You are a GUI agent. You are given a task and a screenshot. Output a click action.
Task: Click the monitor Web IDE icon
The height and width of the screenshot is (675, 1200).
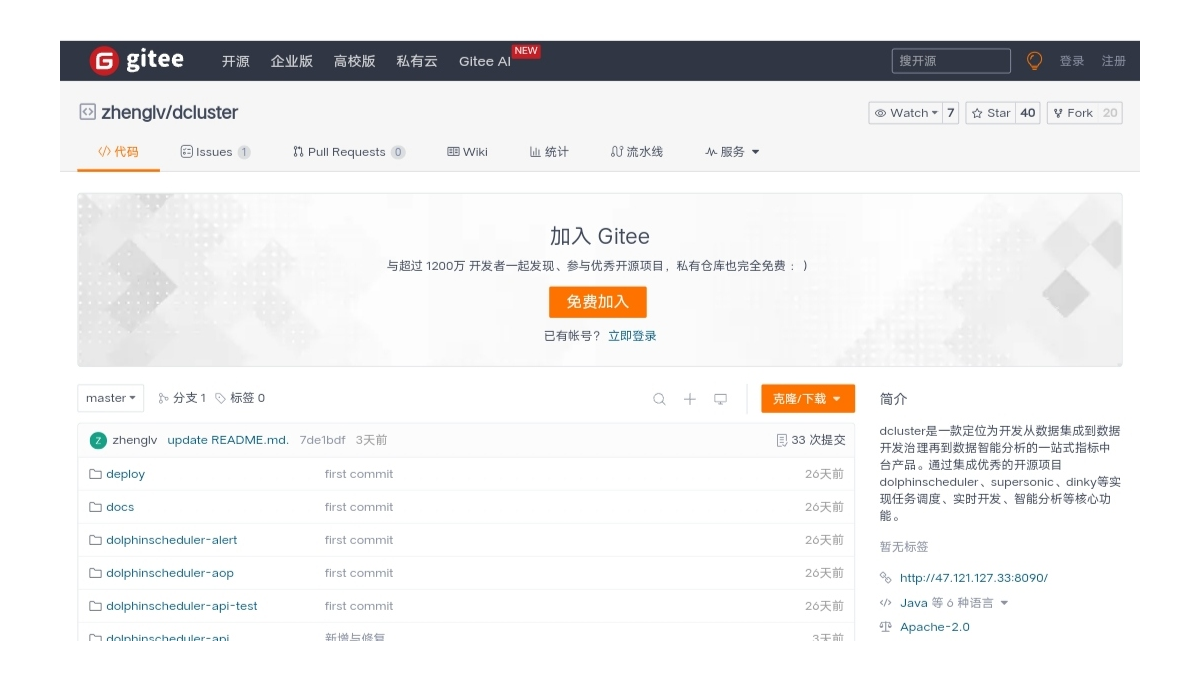click(720, 399)
